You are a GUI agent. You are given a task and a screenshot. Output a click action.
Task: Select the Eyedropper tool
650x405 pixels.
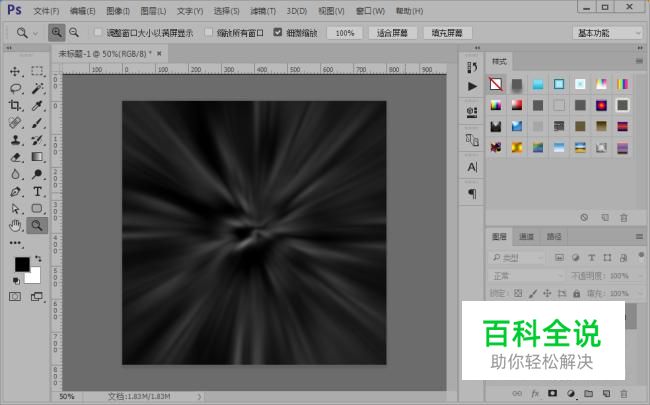pyautogui.click(x=37, y=106)
